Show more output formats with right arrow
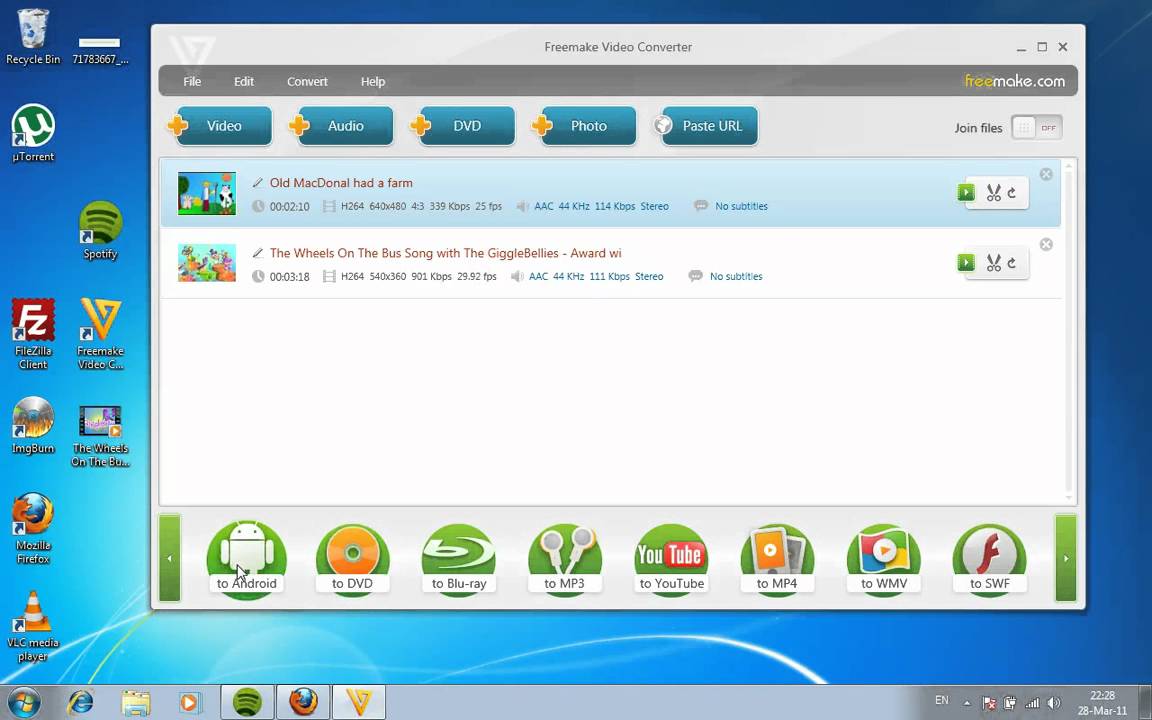 pos(1066,558)
